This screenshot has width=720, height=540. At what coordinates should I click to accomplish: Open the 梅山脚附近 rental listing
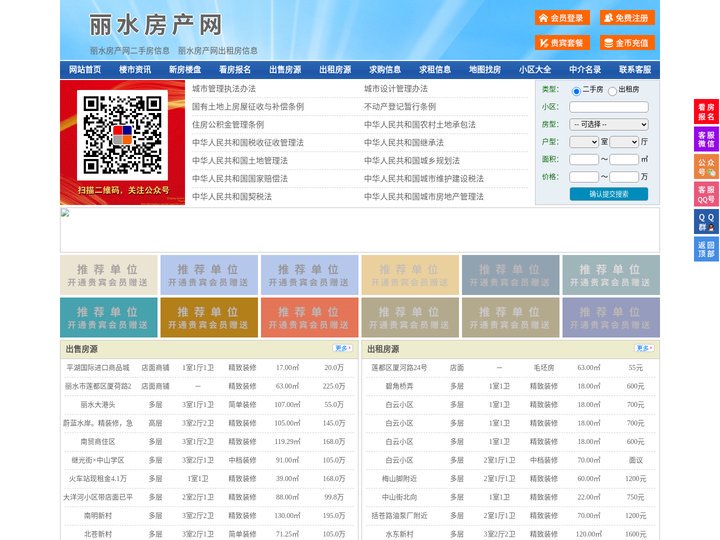pyautogui.click(x=399, y=478)
